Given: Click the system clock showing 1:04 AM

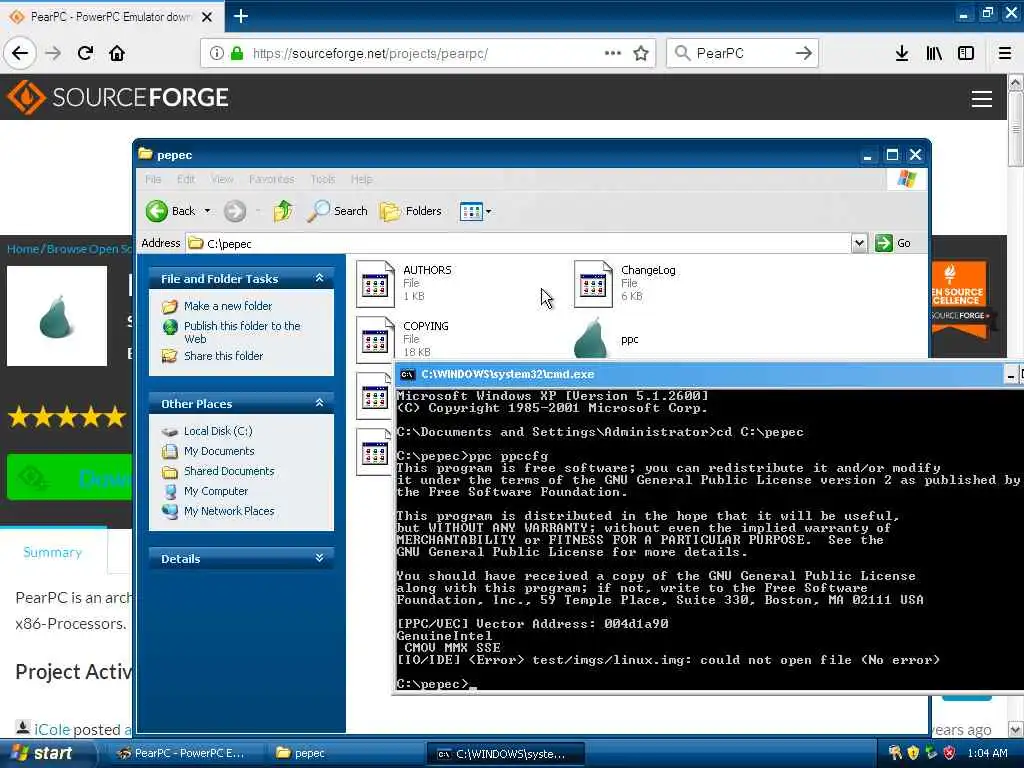Looking at the screenshot, I should [x=987, y=753].
